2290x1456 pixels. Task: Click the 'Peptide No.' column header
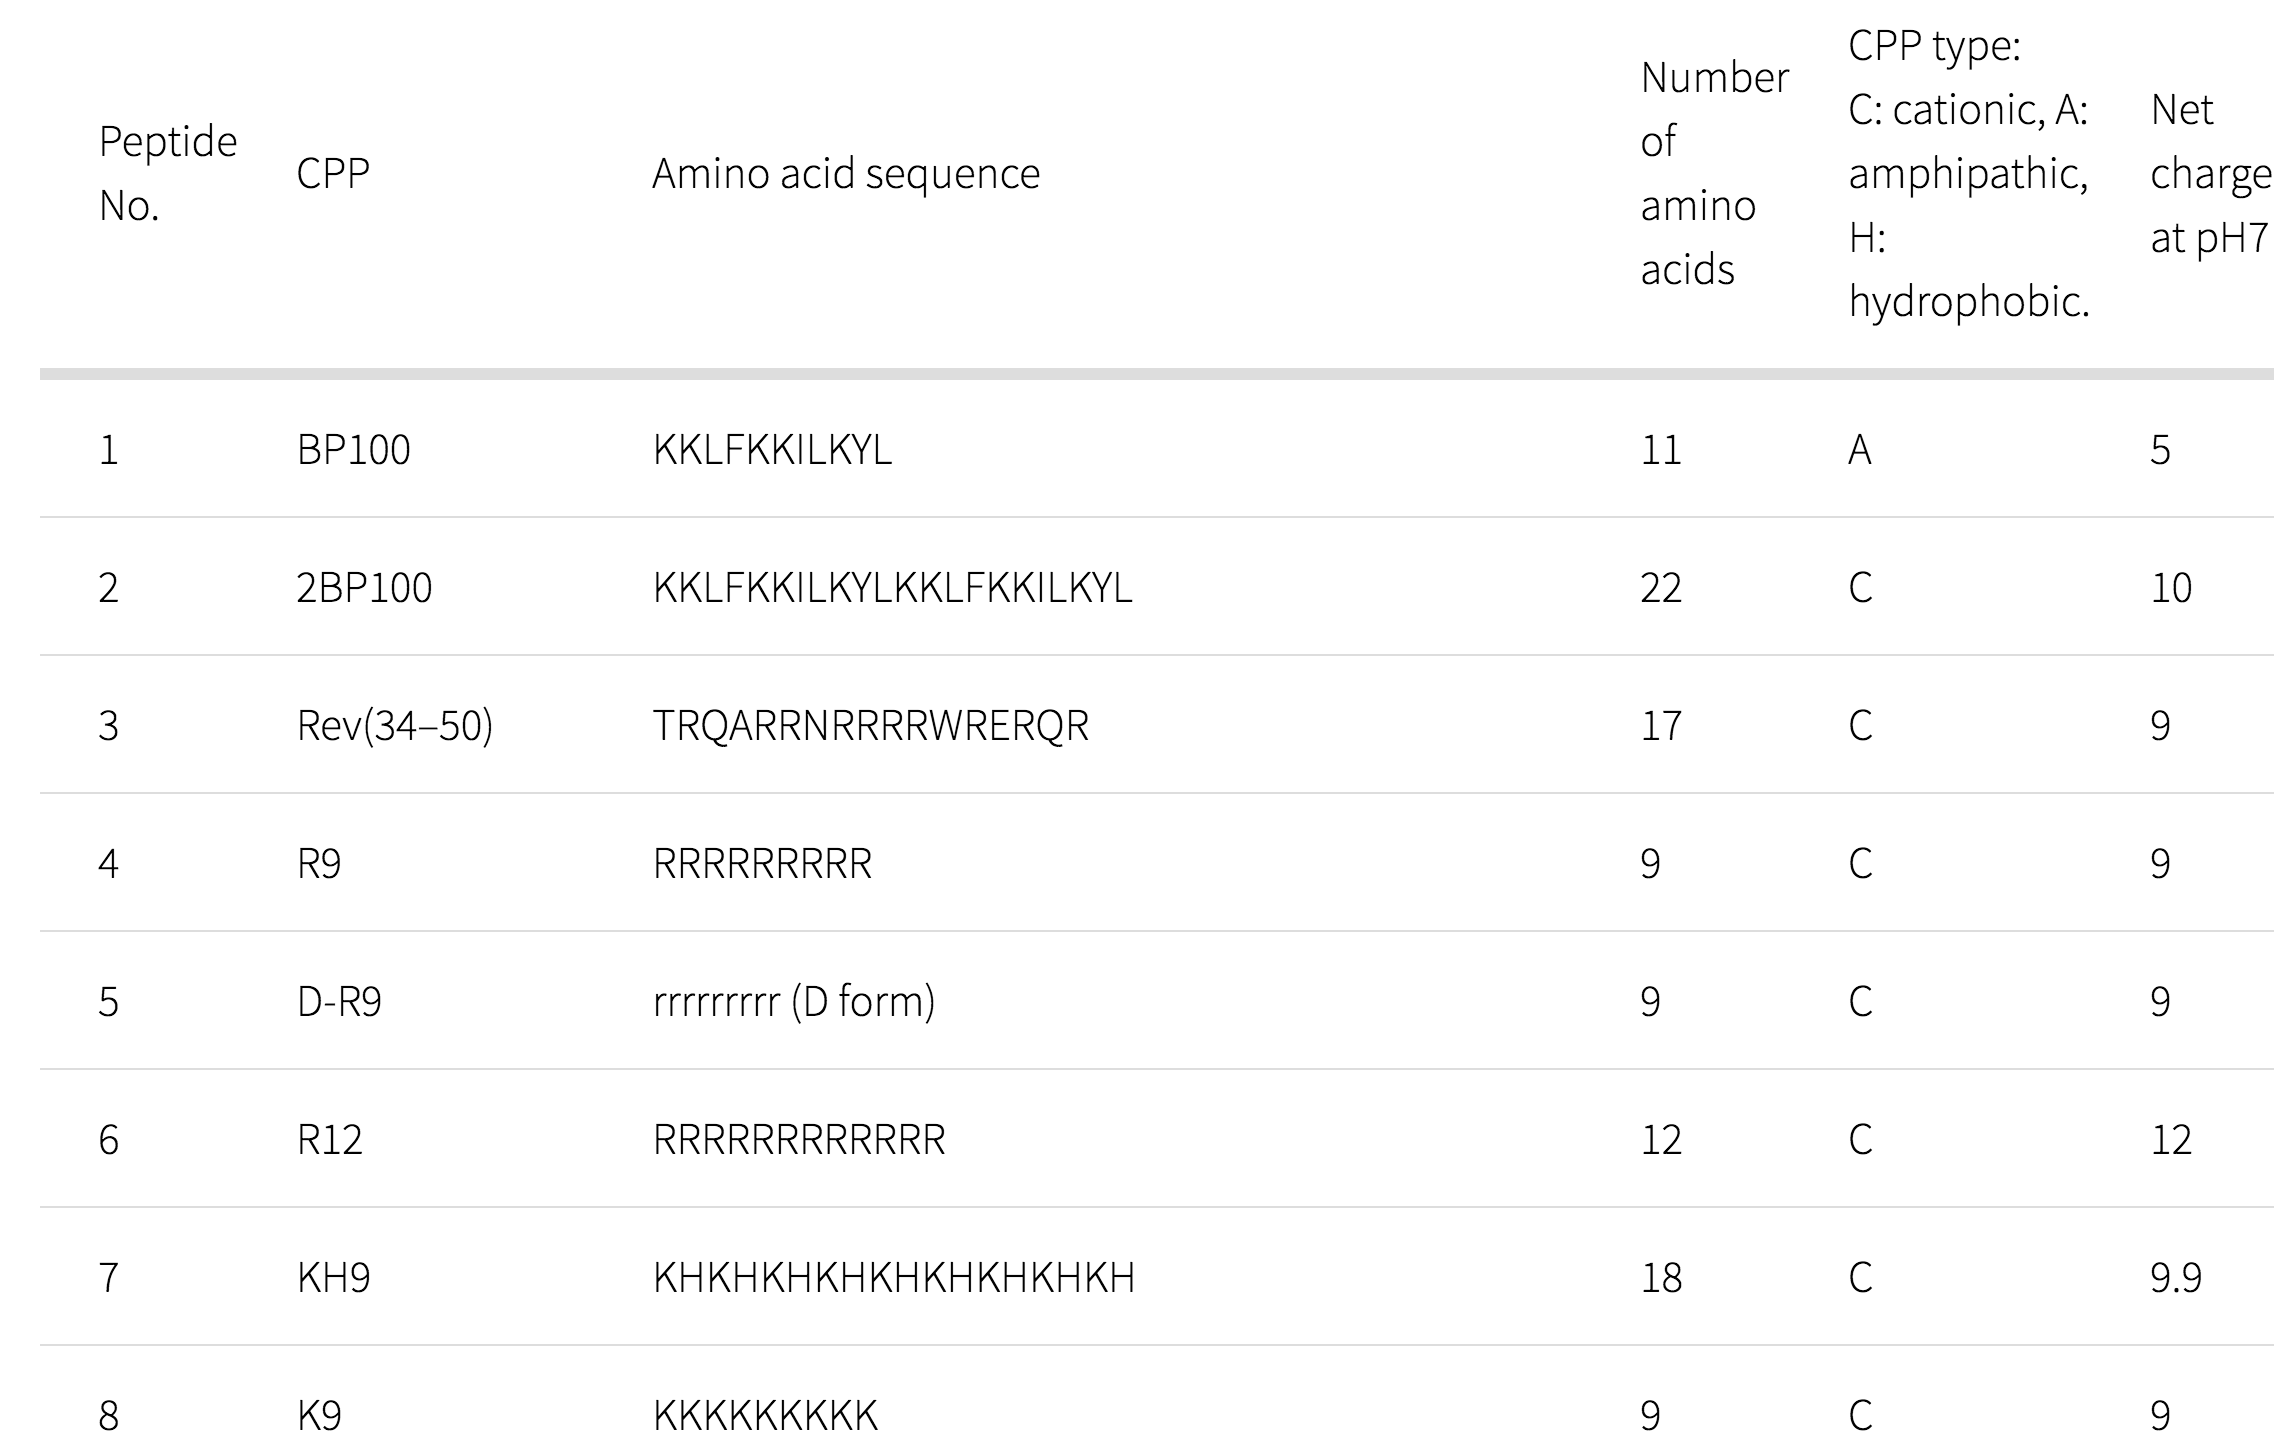[x=167, y=174]
